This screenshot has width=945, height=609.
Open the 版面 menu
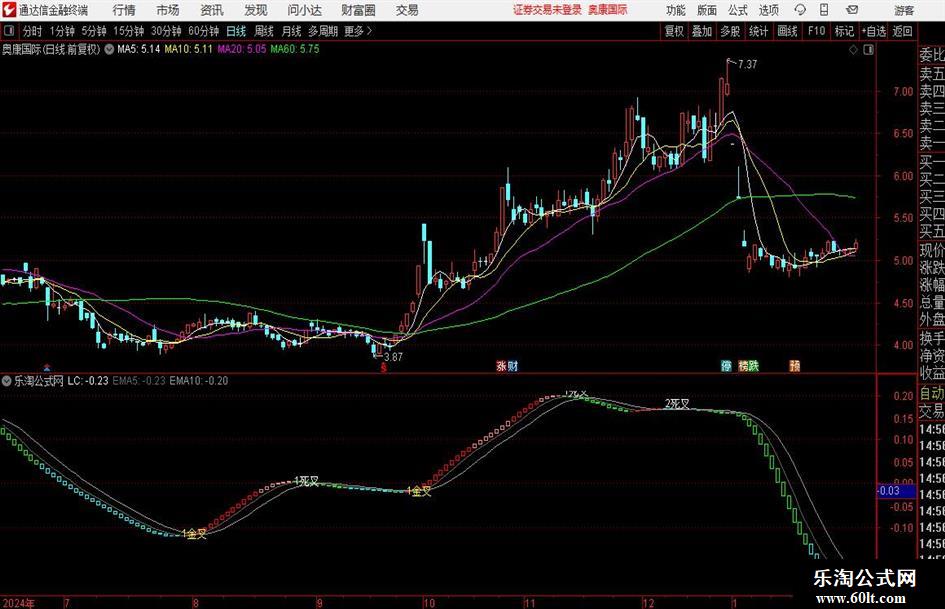706,10
